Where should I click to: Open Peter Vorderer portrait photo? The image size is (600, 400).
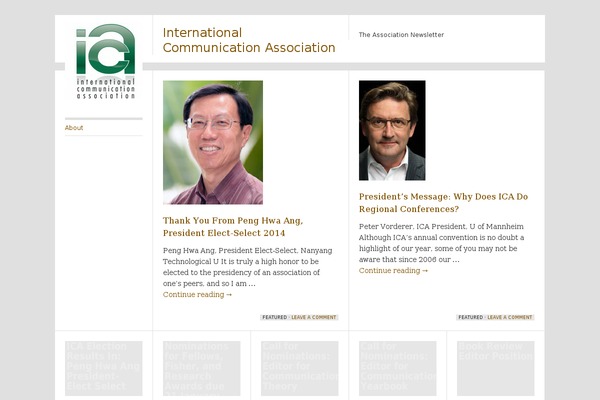[x=392, y=130]
